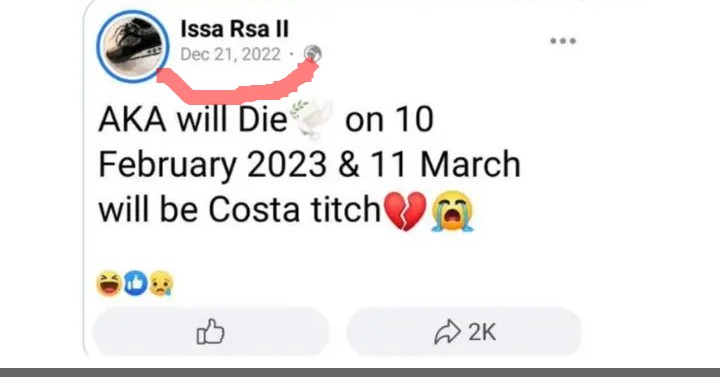Share the post via 2K share button
Screen dimensions: 720x377
[464, 331]
